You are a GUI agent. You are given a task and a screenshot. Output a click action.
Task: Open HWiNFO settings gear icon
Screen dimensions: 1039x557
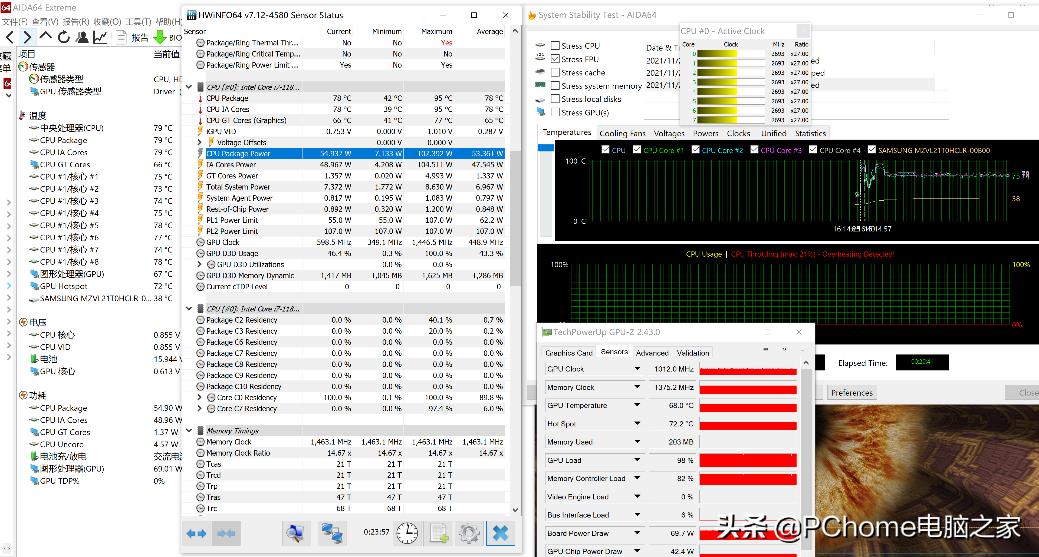click(x=468, y=532)
